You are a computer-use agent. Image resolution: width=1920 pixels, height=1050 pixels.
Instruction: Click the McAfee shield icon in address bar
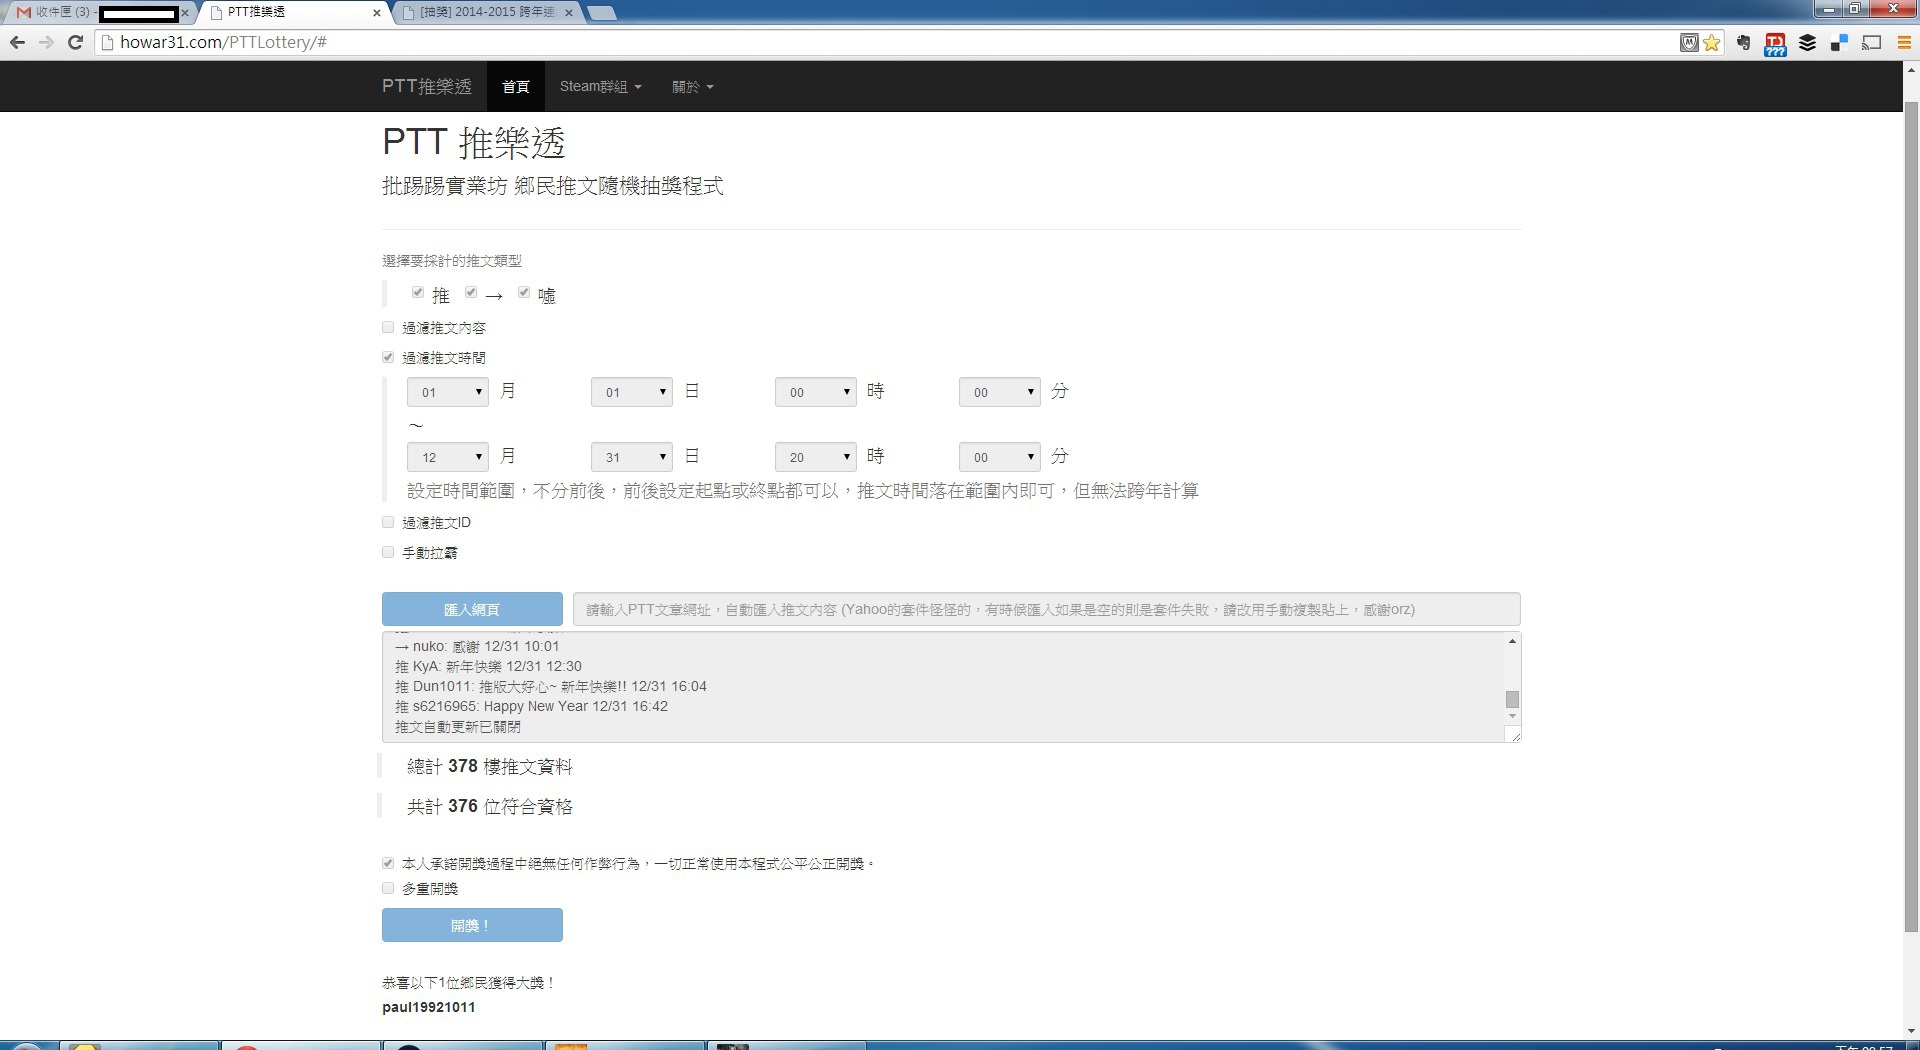(1689, 42)
